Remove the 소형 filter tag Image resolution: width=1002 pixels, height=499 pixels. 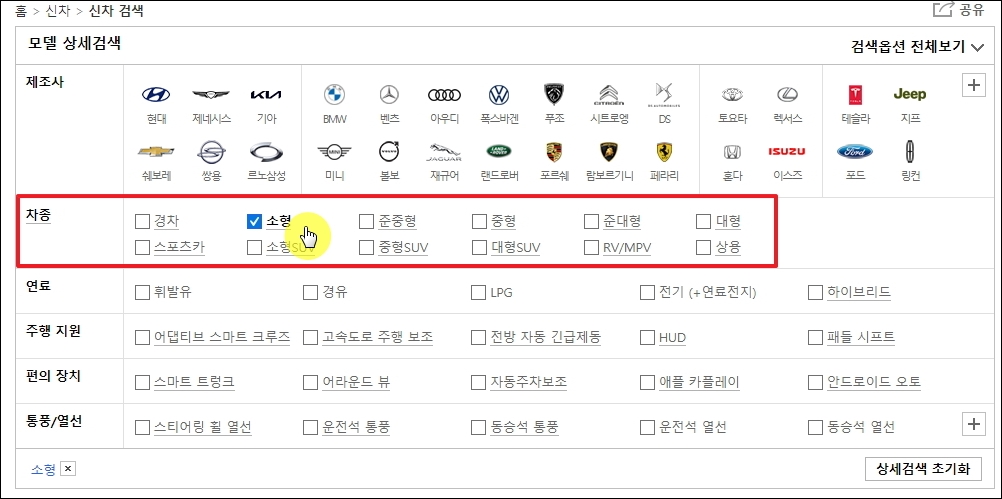(x=69, y=470)
